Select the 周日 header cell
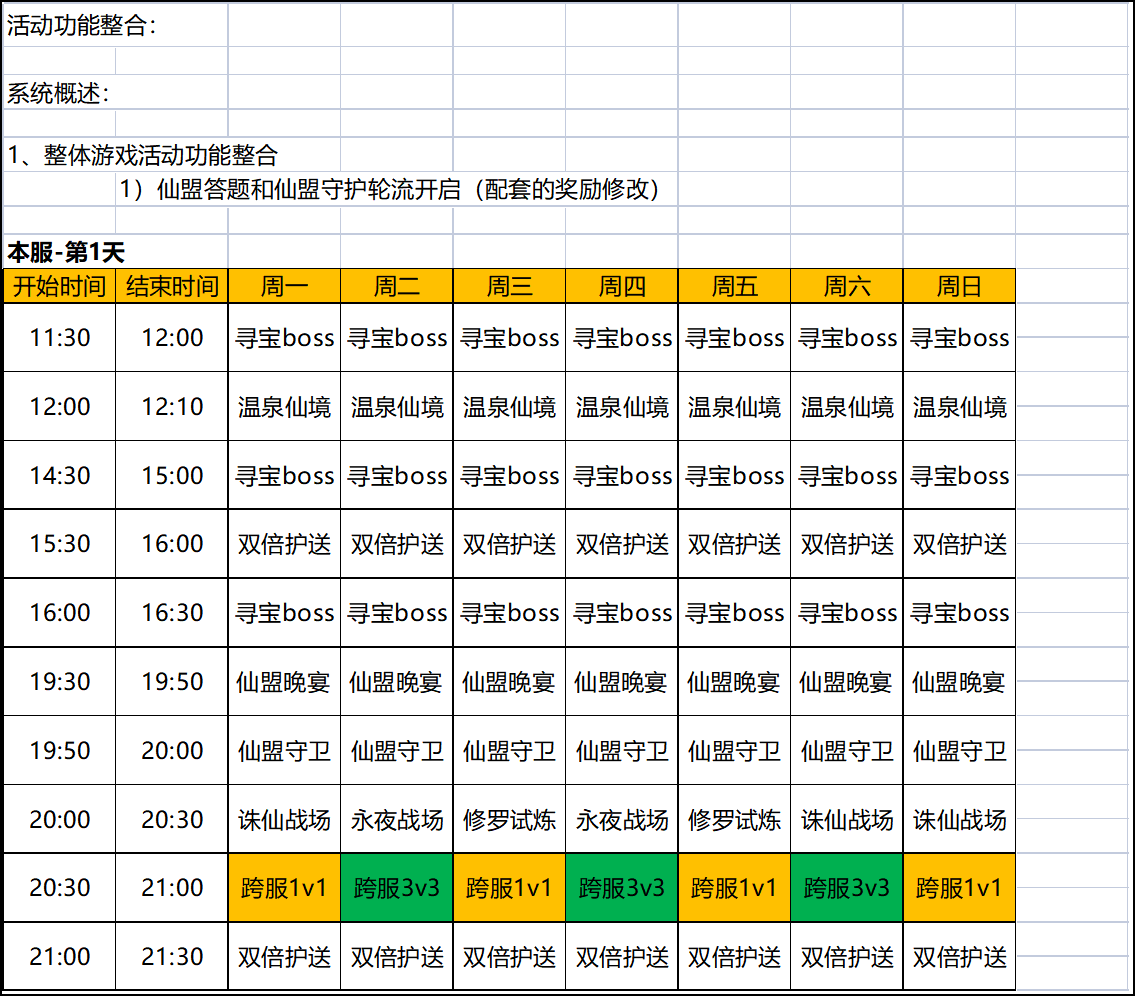The image size is (1135, 996). [959, 287]
